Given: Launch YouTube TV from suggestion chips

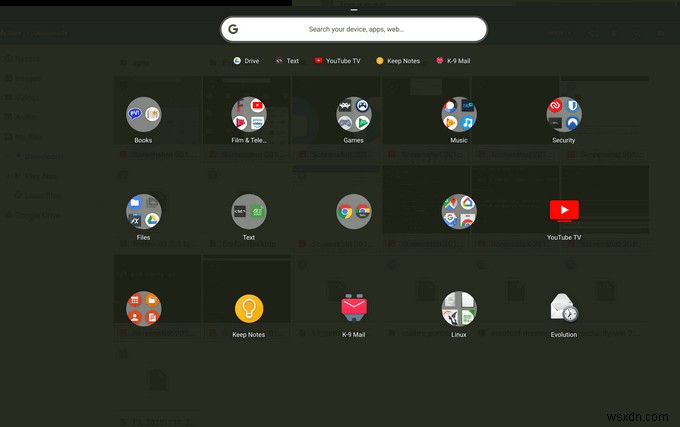Looking at the screenshot, I should pyautogui.click(x=337, y=61).
